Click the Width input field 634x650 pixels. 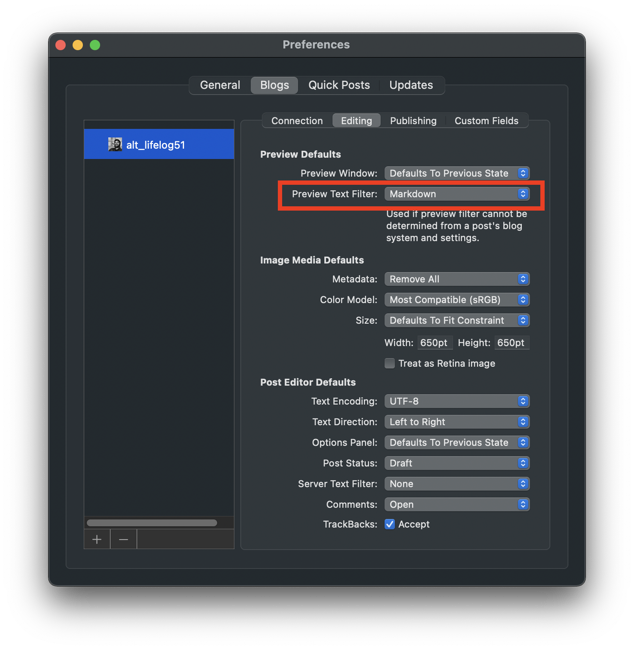point(434,343)
